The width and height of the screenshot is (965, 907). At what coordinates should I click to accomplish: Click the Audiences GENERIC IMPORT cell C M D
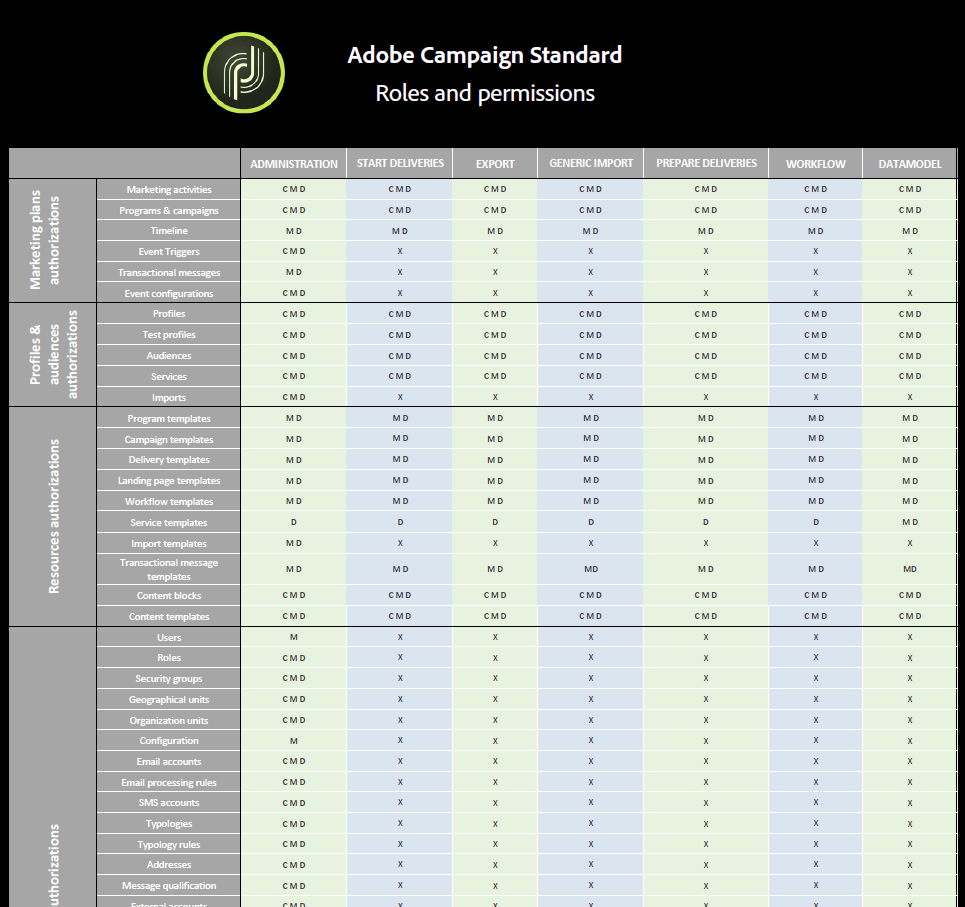coord(591,356)
